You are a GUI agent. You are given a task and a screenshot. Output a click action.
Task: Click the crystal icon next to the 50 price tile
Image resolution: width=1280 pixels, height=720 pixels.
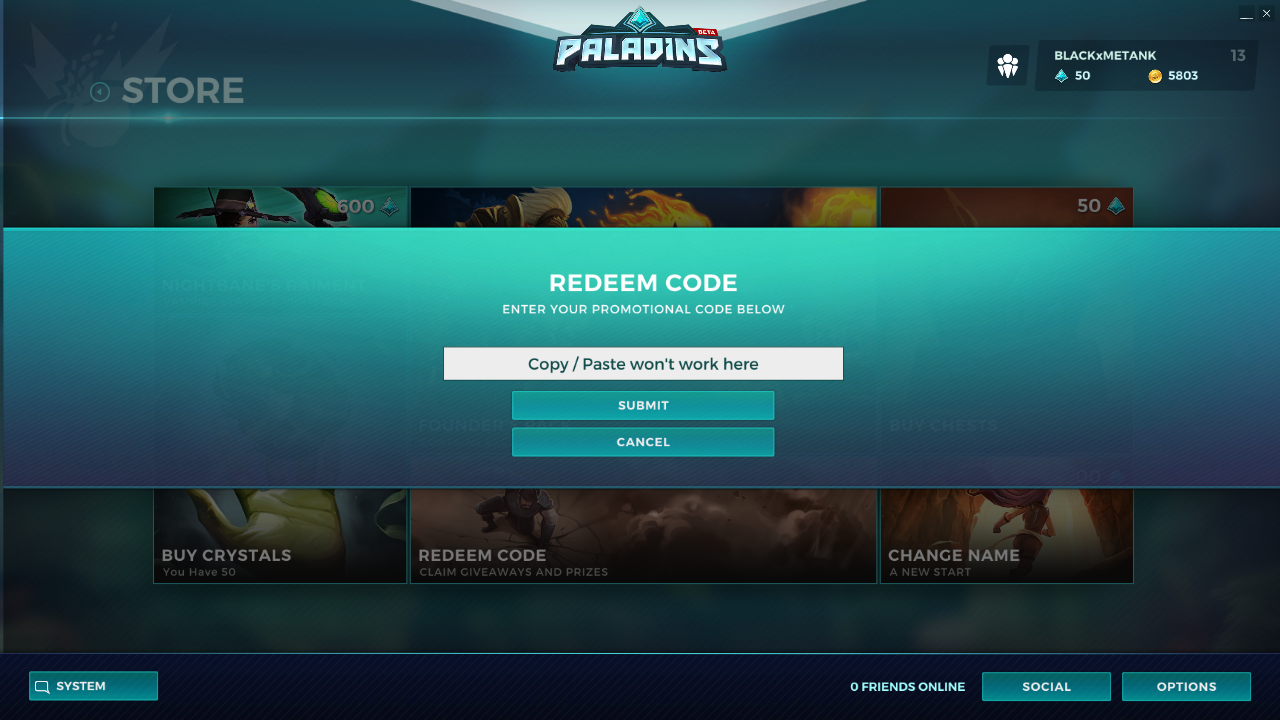1116,206
